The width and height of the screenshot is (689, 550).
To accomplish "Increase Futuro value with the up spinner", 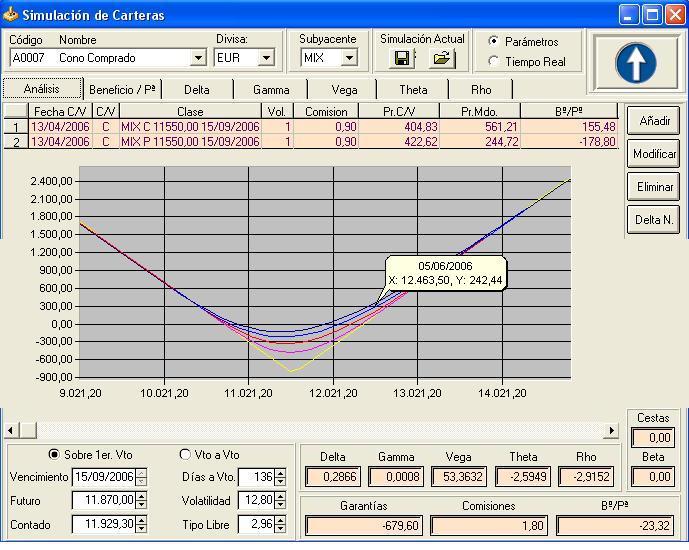I will [x=141, y=496].
